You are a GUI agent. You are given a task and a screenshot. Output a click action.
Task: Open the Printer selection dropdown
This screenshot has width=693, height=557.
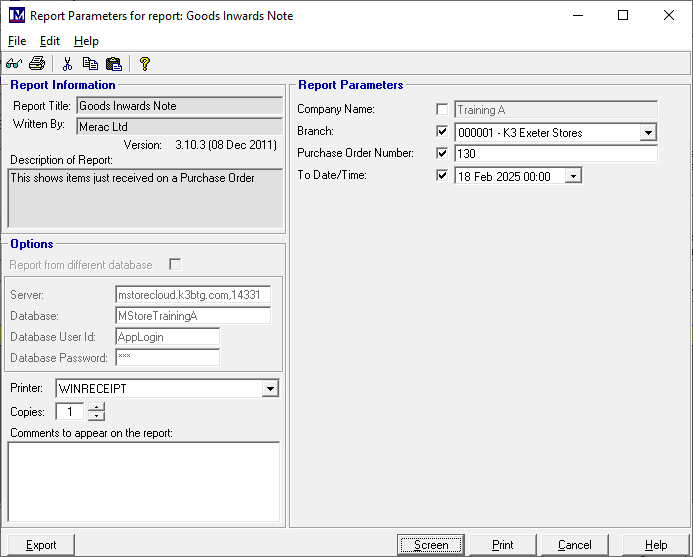point(269,388)
